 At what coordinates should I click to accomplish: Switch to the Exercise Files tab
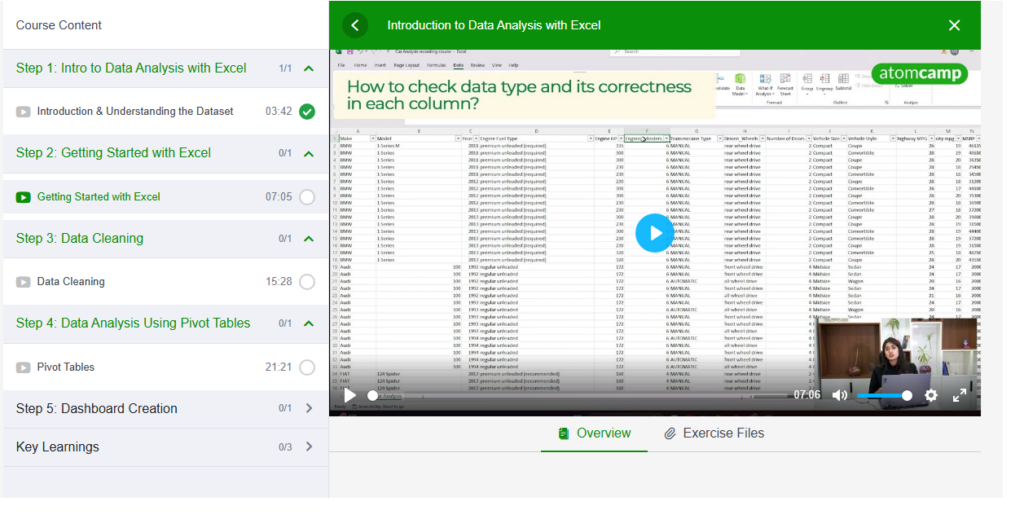point(713,433)
